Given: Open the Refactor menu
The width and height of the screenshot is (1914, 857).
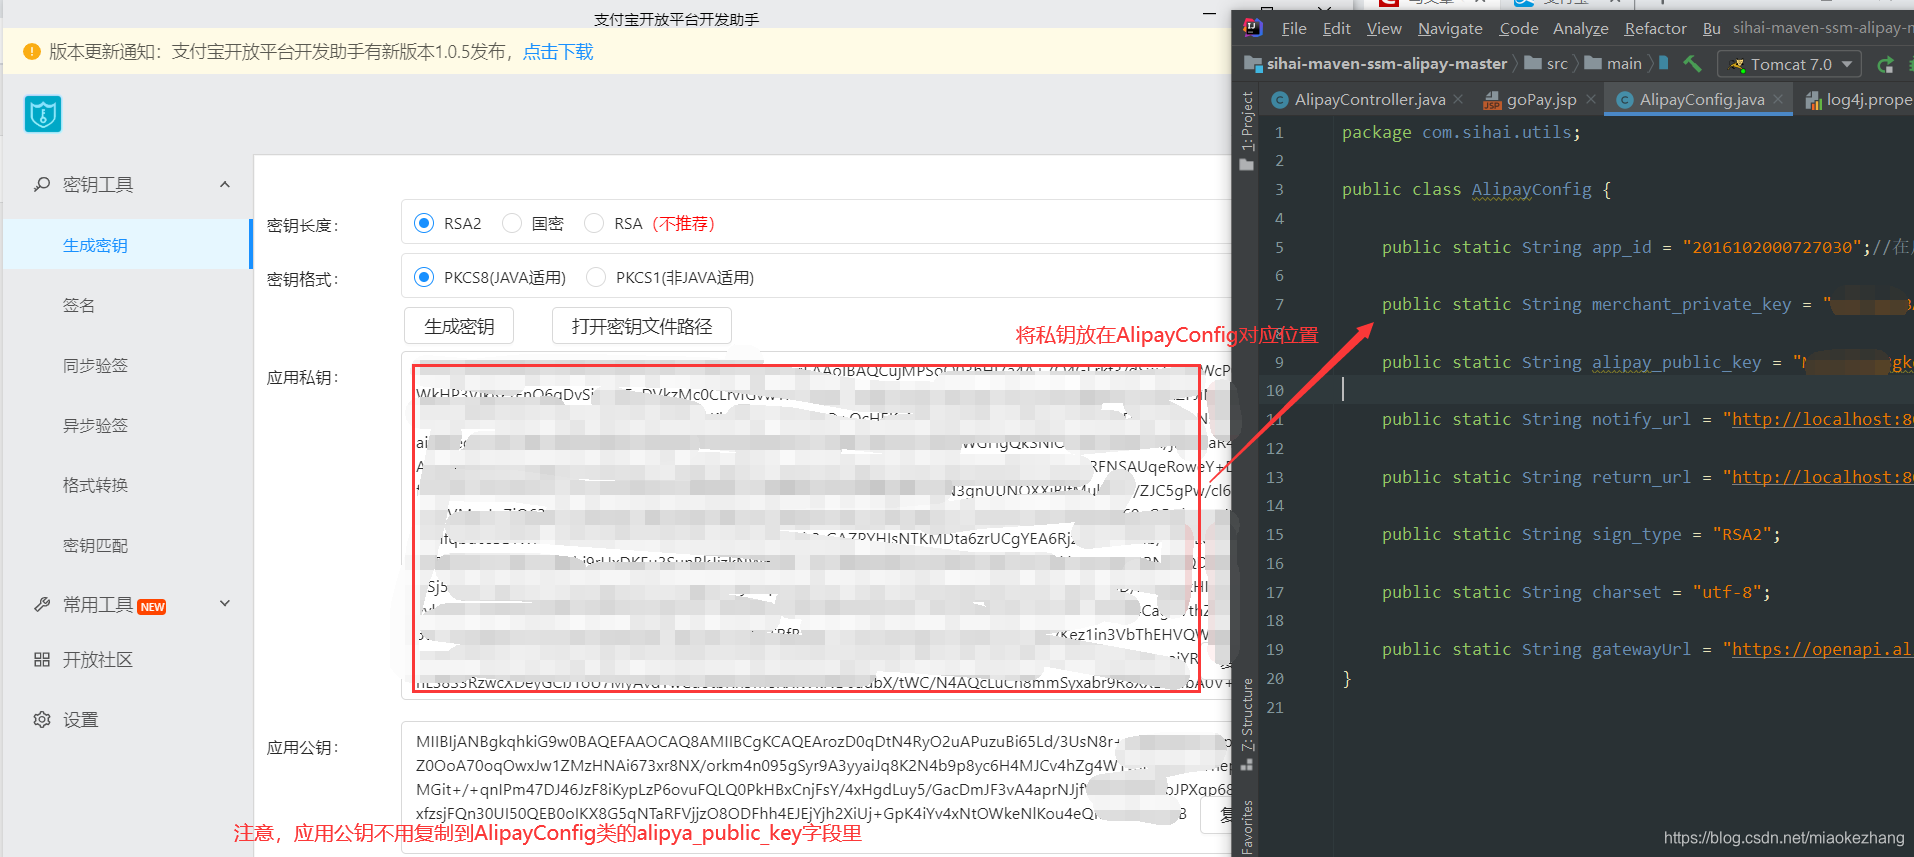Looking at the screenshot, I should (x=1655, y=28).
